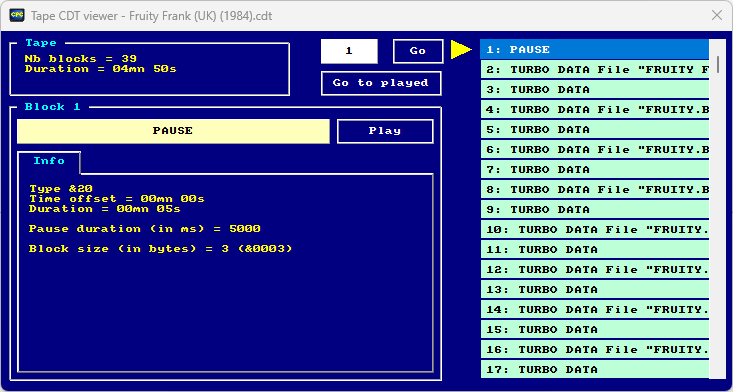
Task: Select block 11: TURBO DATA
Action: (595, 250)
